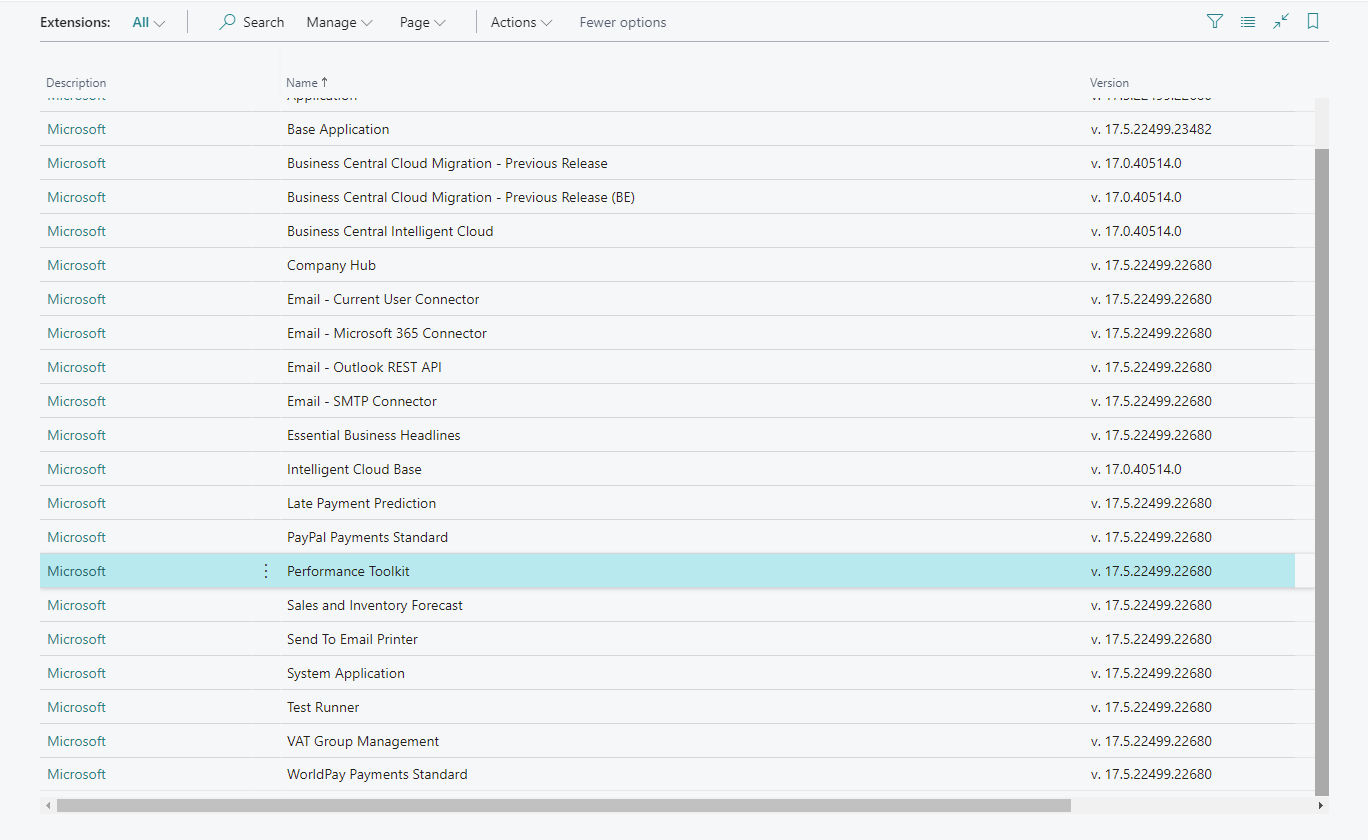Click the Performance Toolkit name
This screenshot has width=1368, height=840.
coord(348,571)
